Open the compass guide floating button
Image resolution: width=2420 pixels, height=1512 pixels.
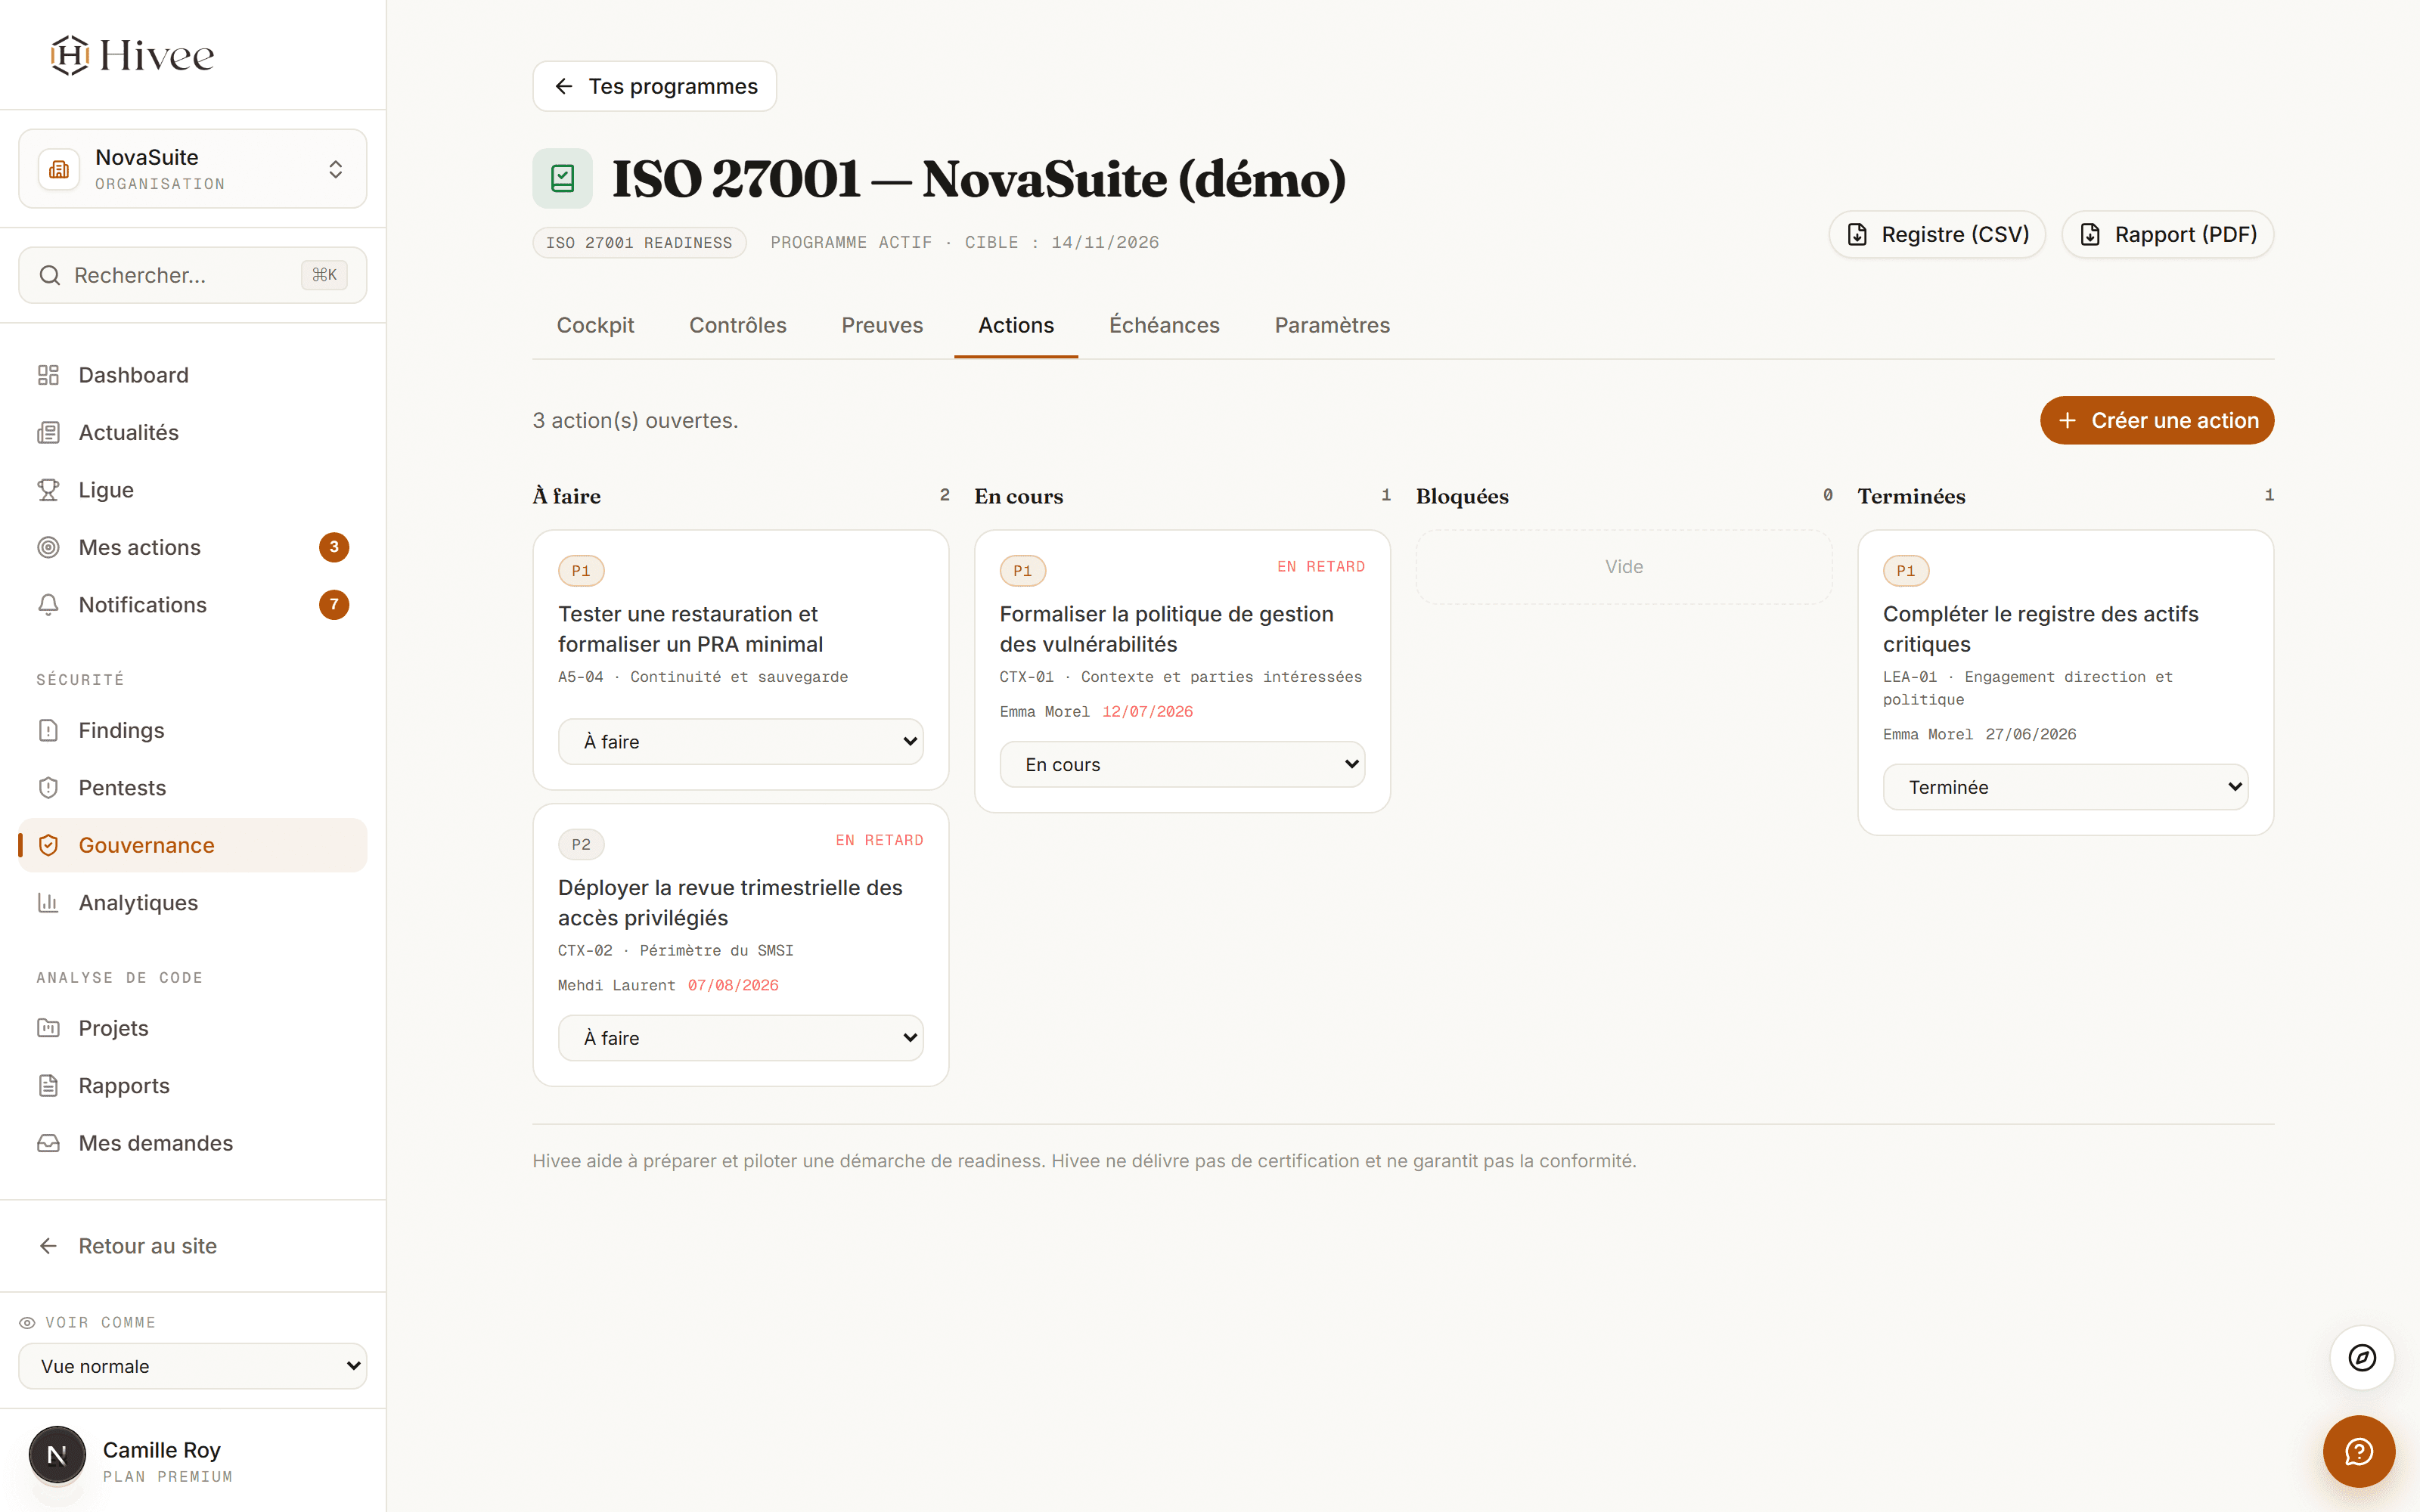2362,1357
